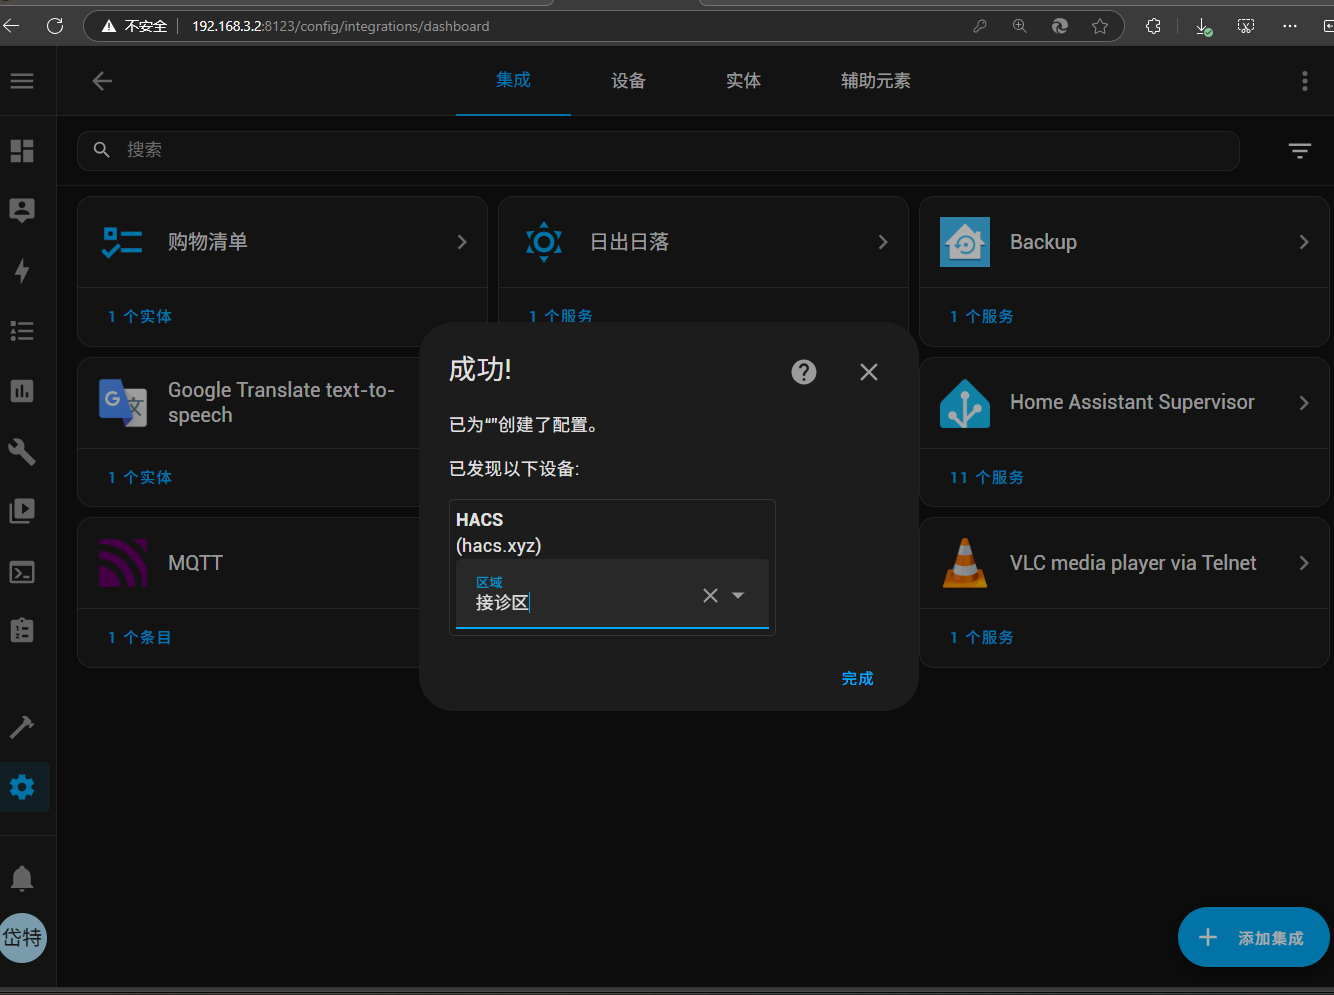Image resolution: width=1334 pixels, height=995 pixels.
Task: Switch to the 实体 tab
Action: pos(743,81)
